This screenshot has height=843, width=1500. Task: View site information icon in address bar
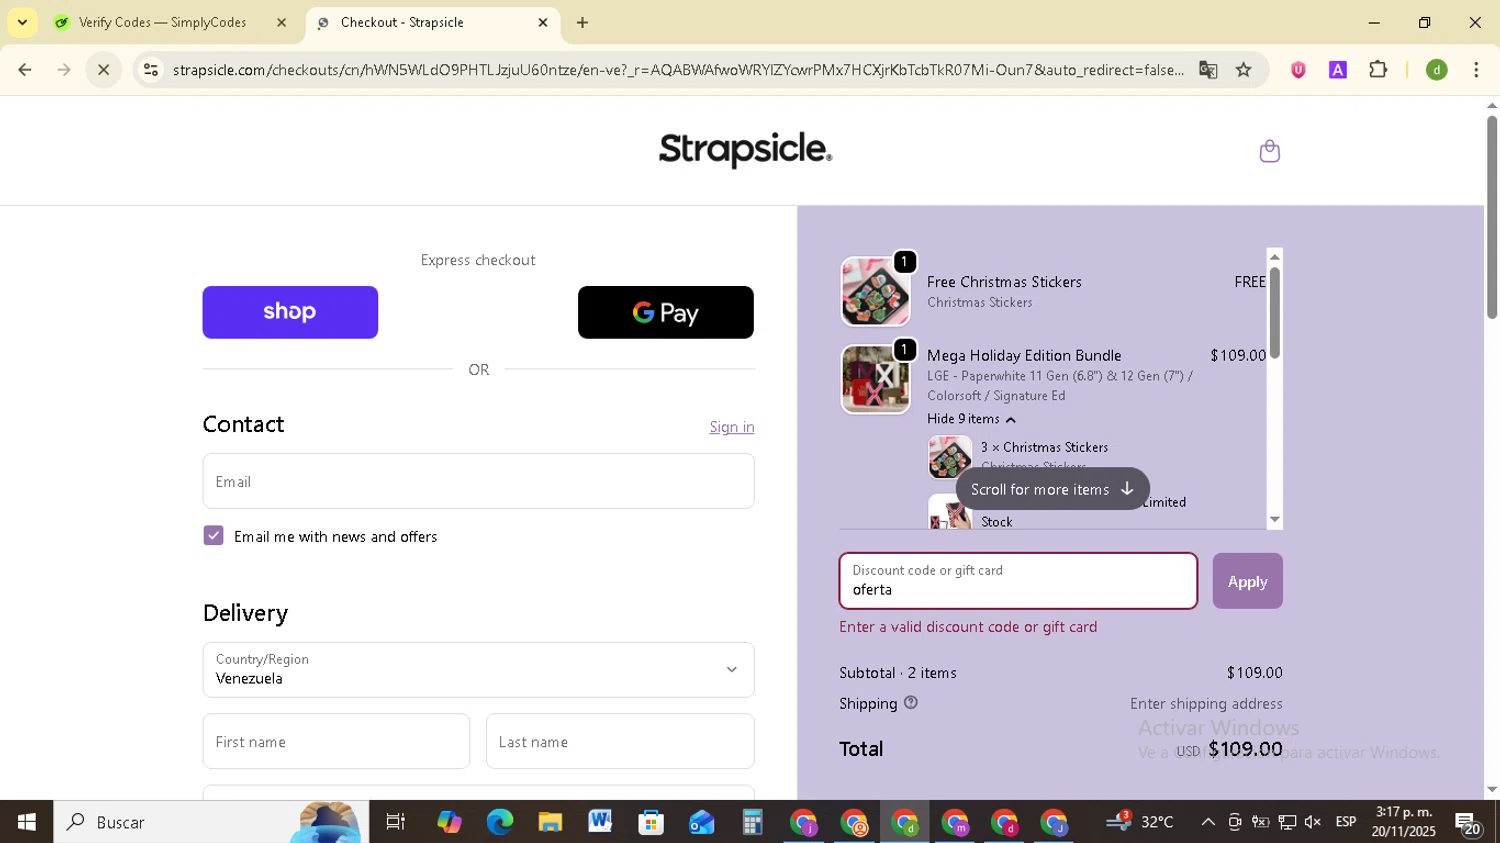point(150,70)
